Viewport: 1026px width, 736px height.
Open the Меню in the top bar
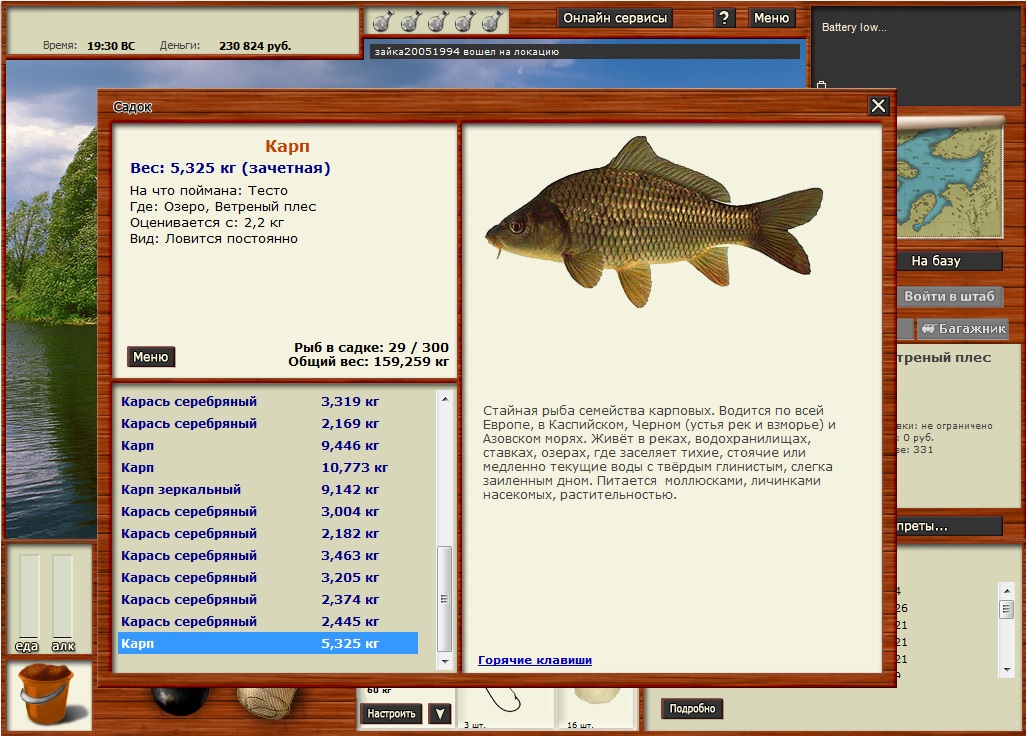[771, 18]
